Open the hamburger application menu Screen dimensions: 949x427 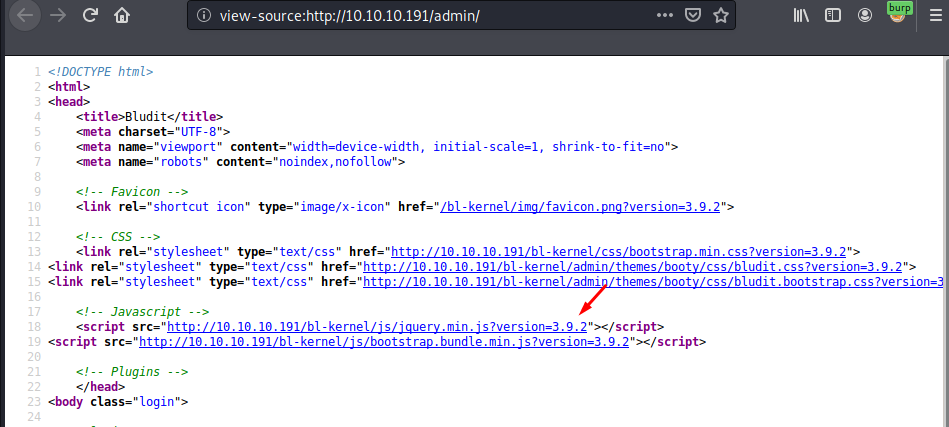click(936, 16)
